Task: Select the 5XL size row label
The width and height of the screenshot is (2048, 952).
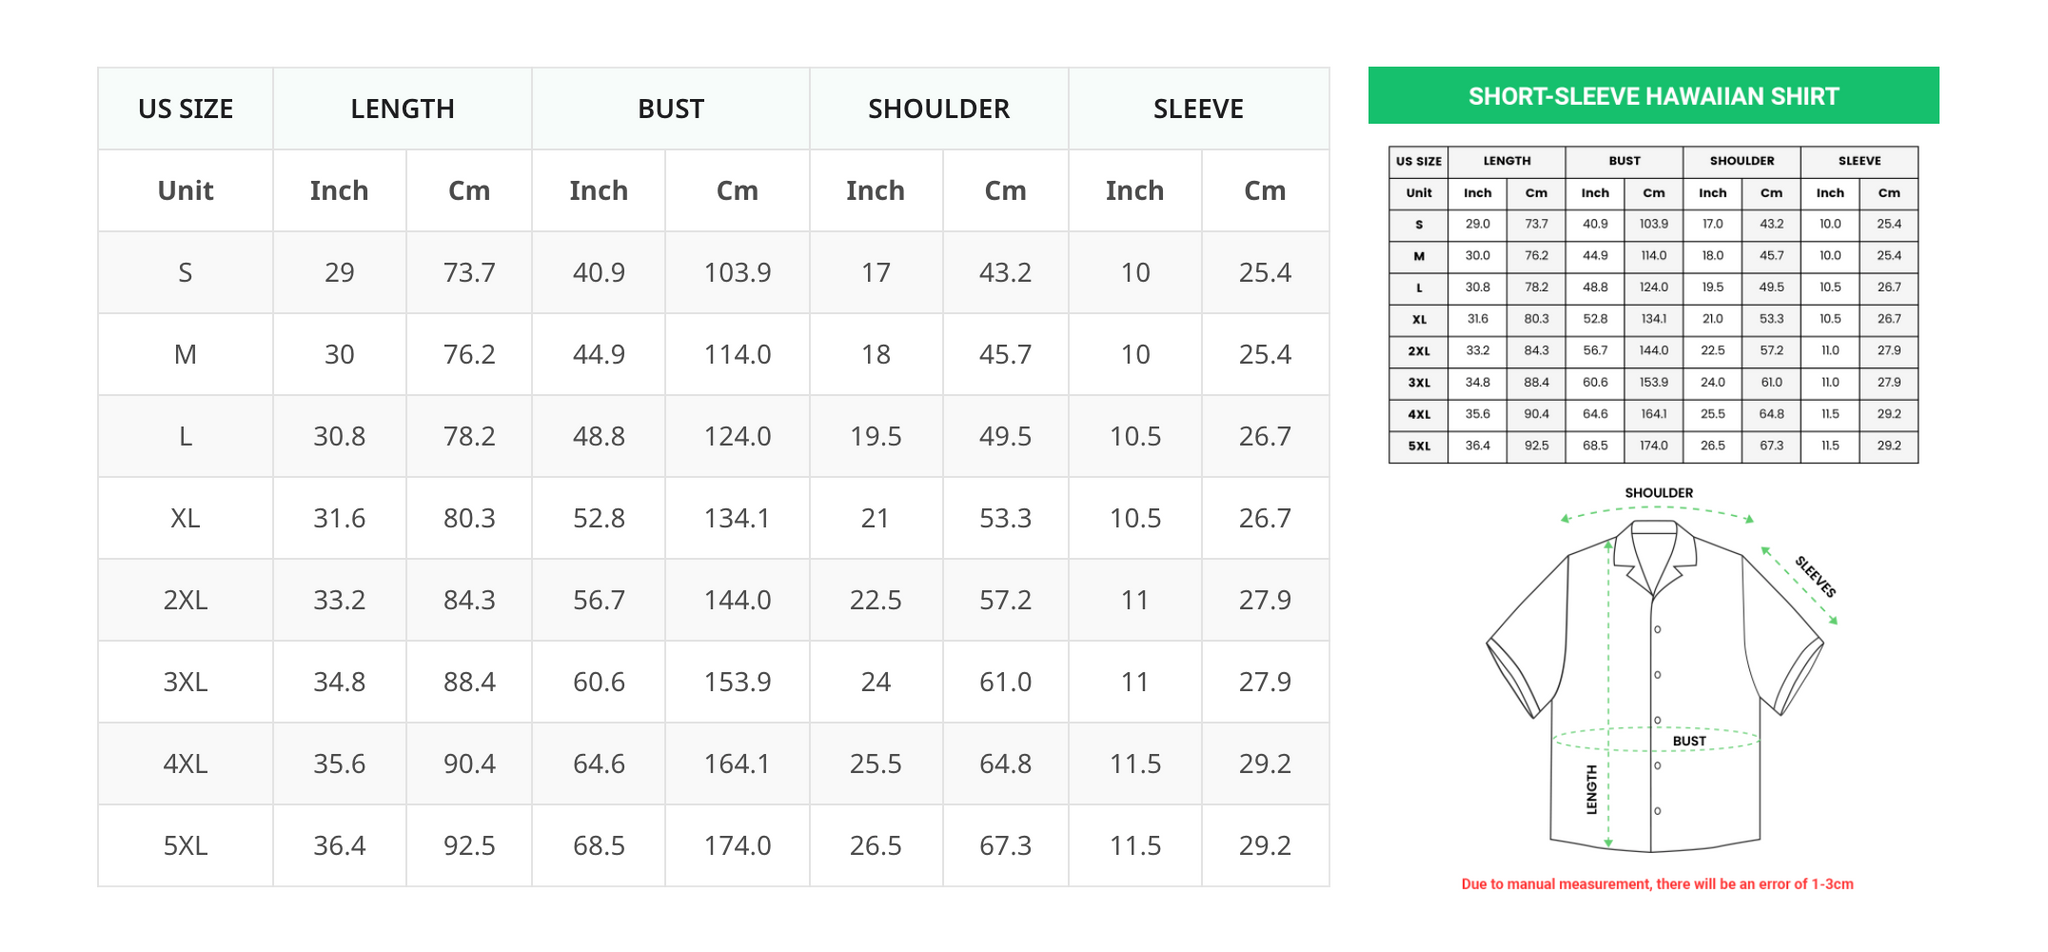Action: point(185,846)
